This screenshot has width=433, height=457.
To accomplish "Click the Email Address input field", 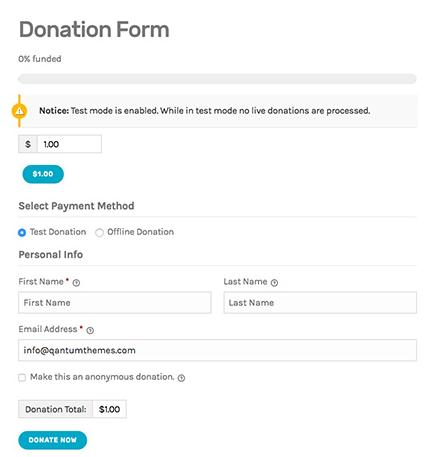I will click(217, 350).
